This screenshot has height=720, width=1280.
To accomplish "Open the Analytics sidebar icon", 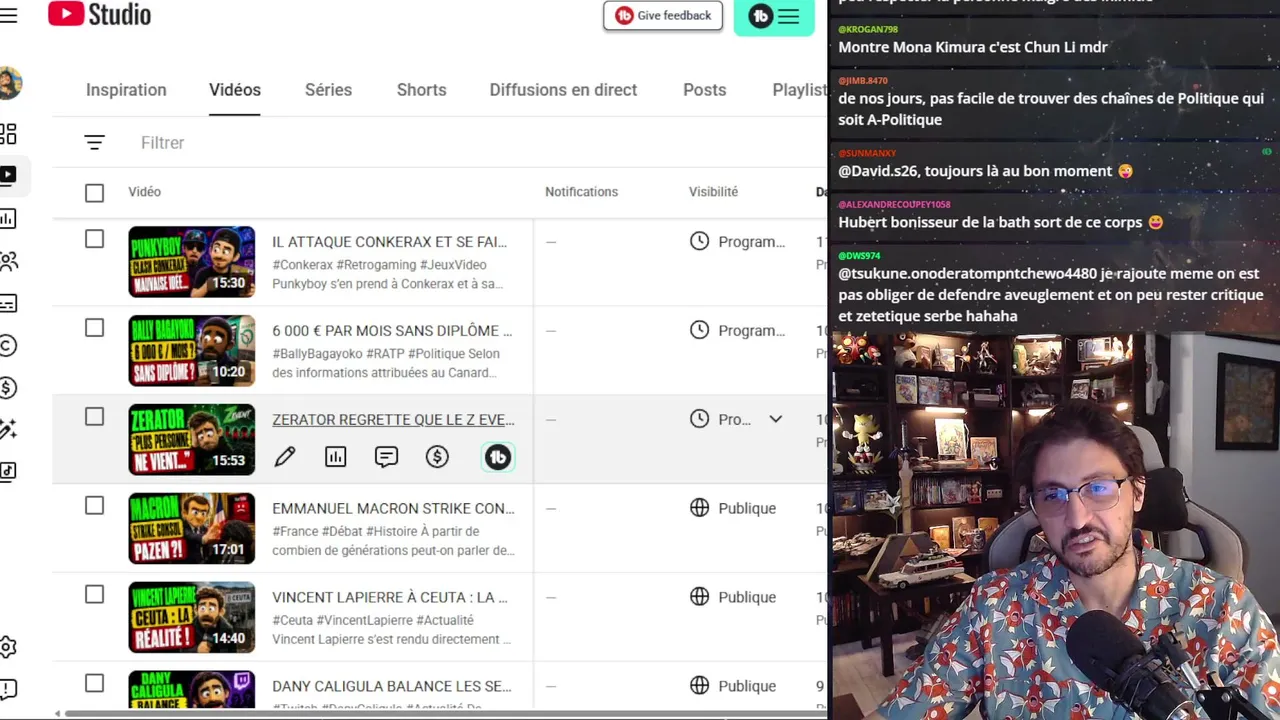I will click(x=8, y=218).
